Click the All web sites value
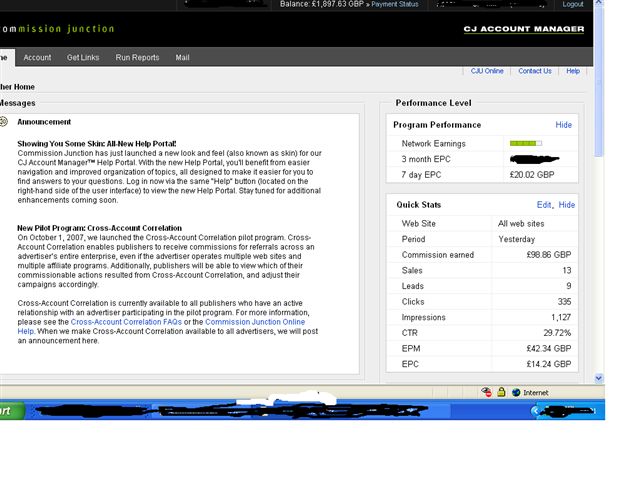The image size is (640, 480). pos(521,224)
